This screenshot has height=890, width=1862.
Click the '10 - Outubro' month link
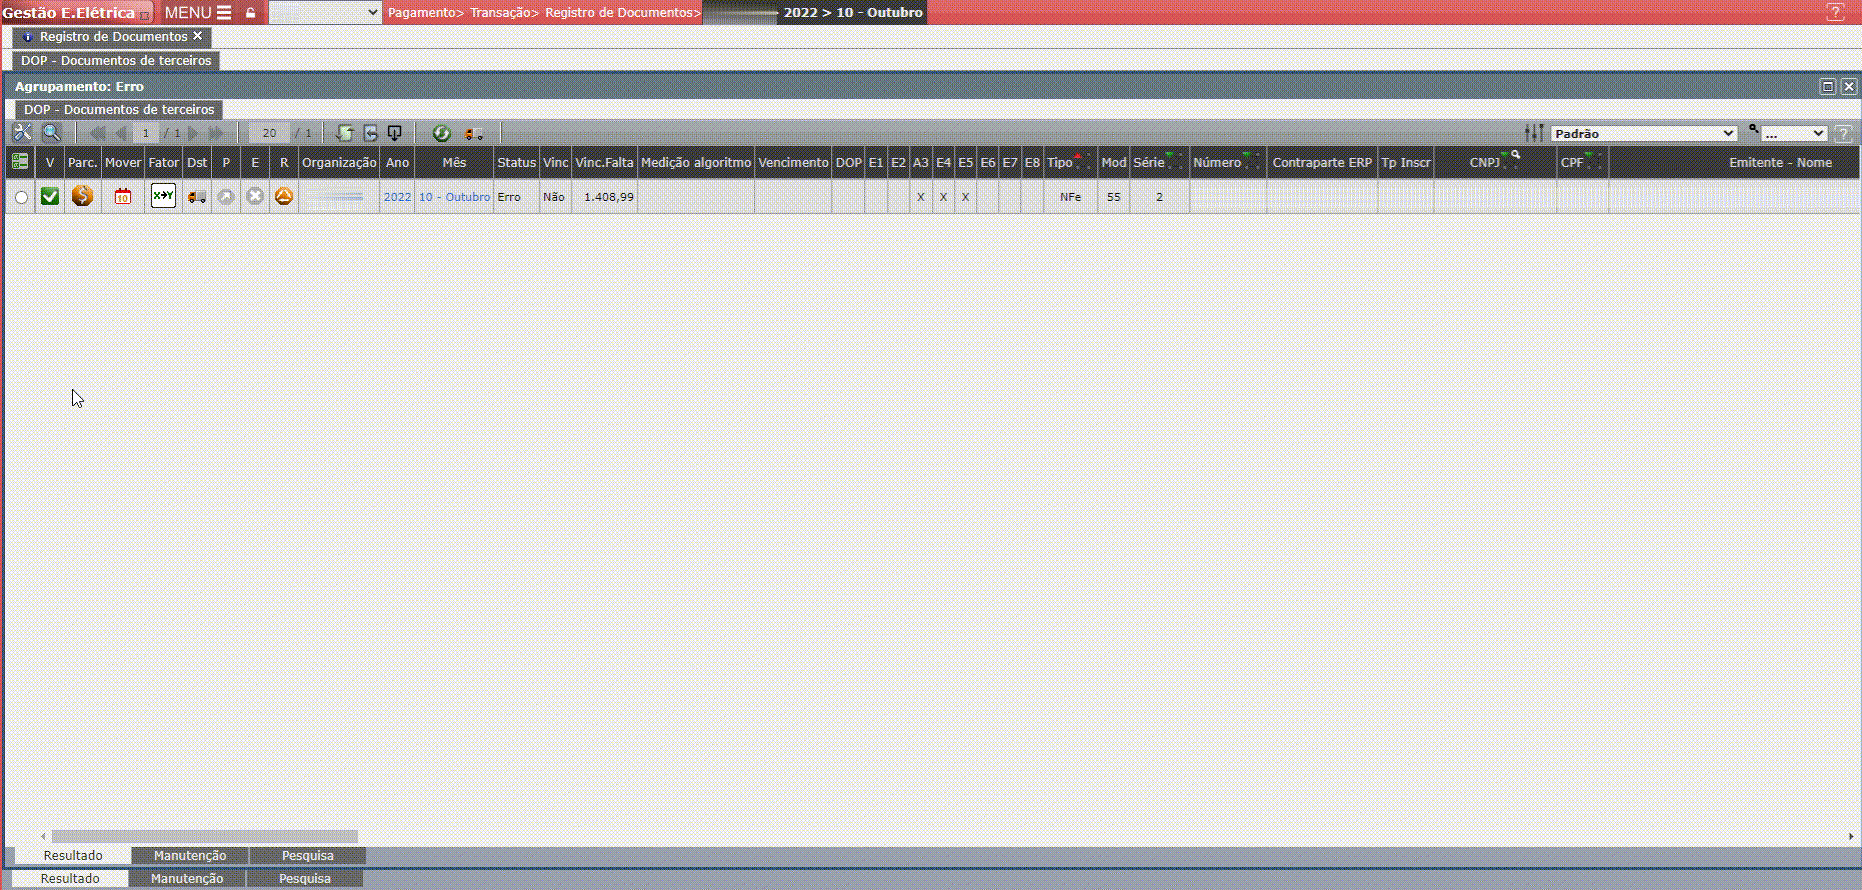[454, 197]
